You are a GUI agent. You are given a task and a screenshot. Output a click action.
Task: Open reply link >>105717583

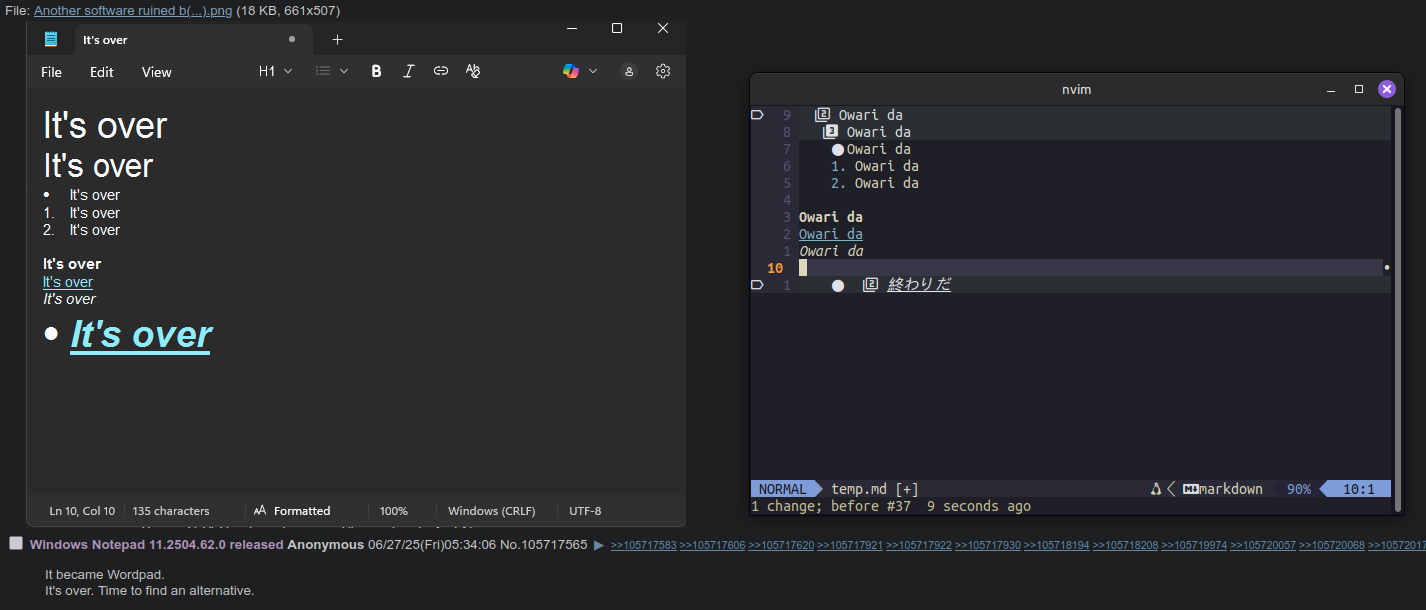(643, 545)
